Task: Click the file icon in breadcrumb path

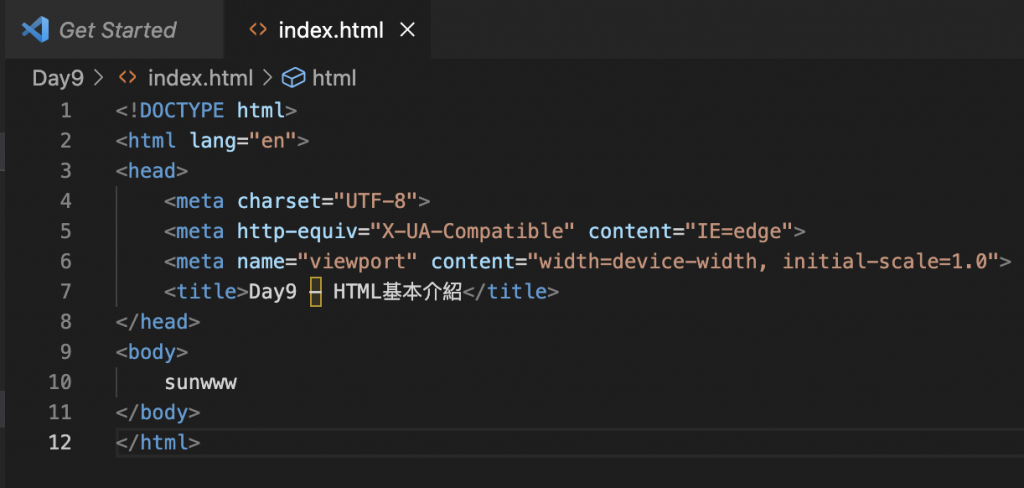Action: 127,77
